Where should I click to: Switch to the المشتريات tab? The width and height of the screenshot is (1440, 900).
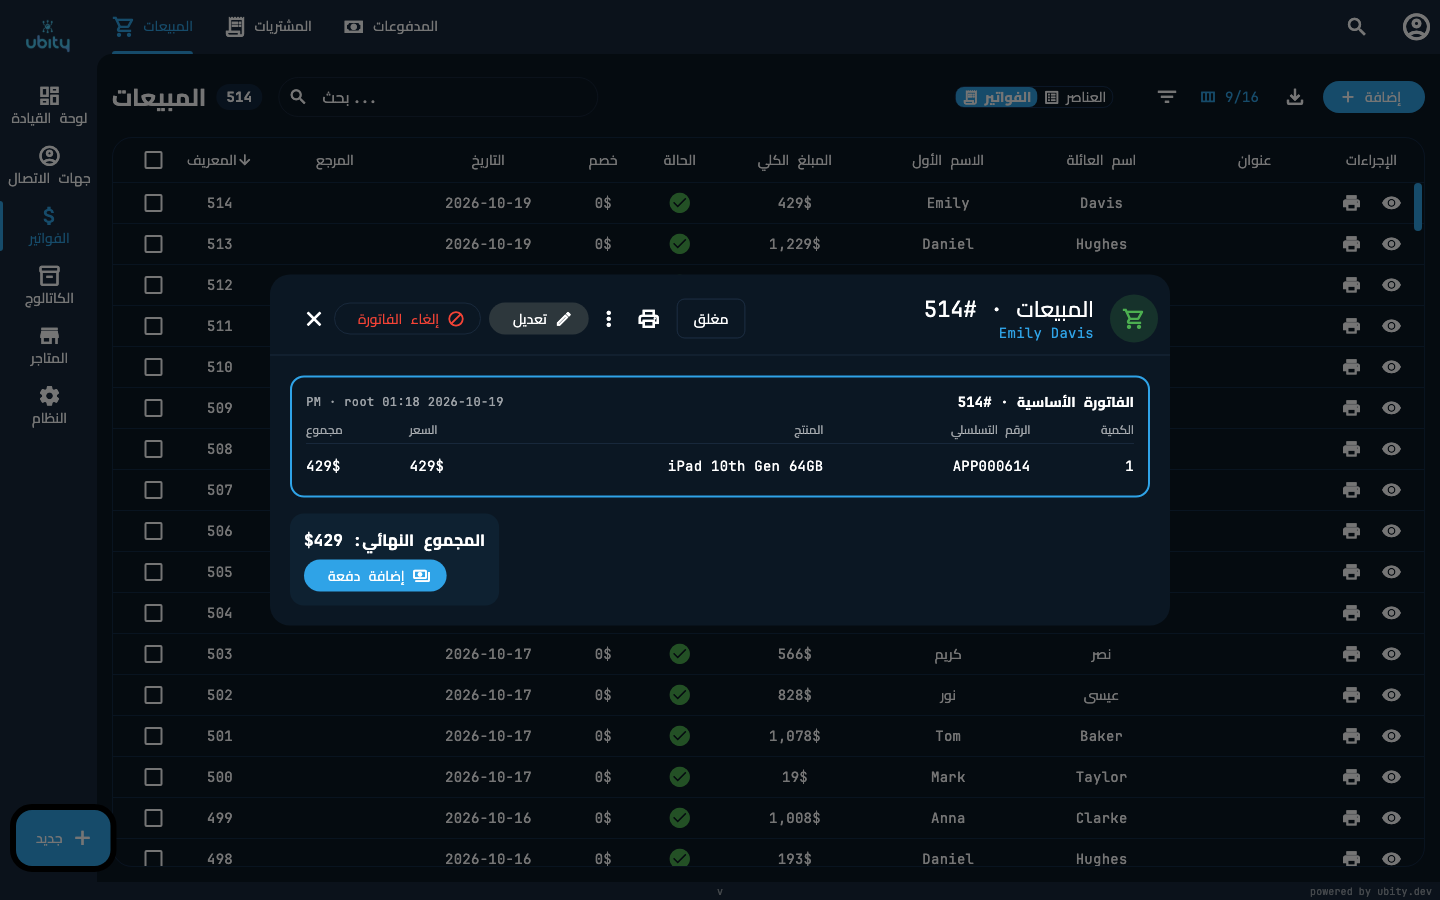[269, 27]
